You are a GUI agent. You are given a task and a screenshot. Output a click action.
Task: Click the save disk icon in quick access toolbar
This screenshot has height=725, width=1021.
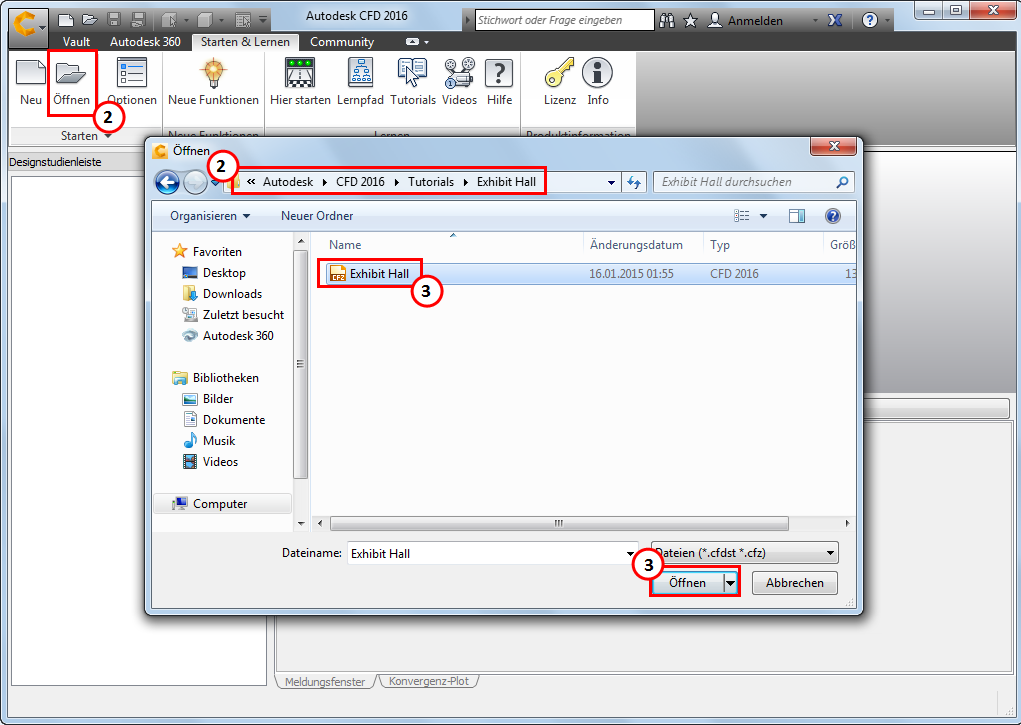pyautogui.click(x=114, y=20)
